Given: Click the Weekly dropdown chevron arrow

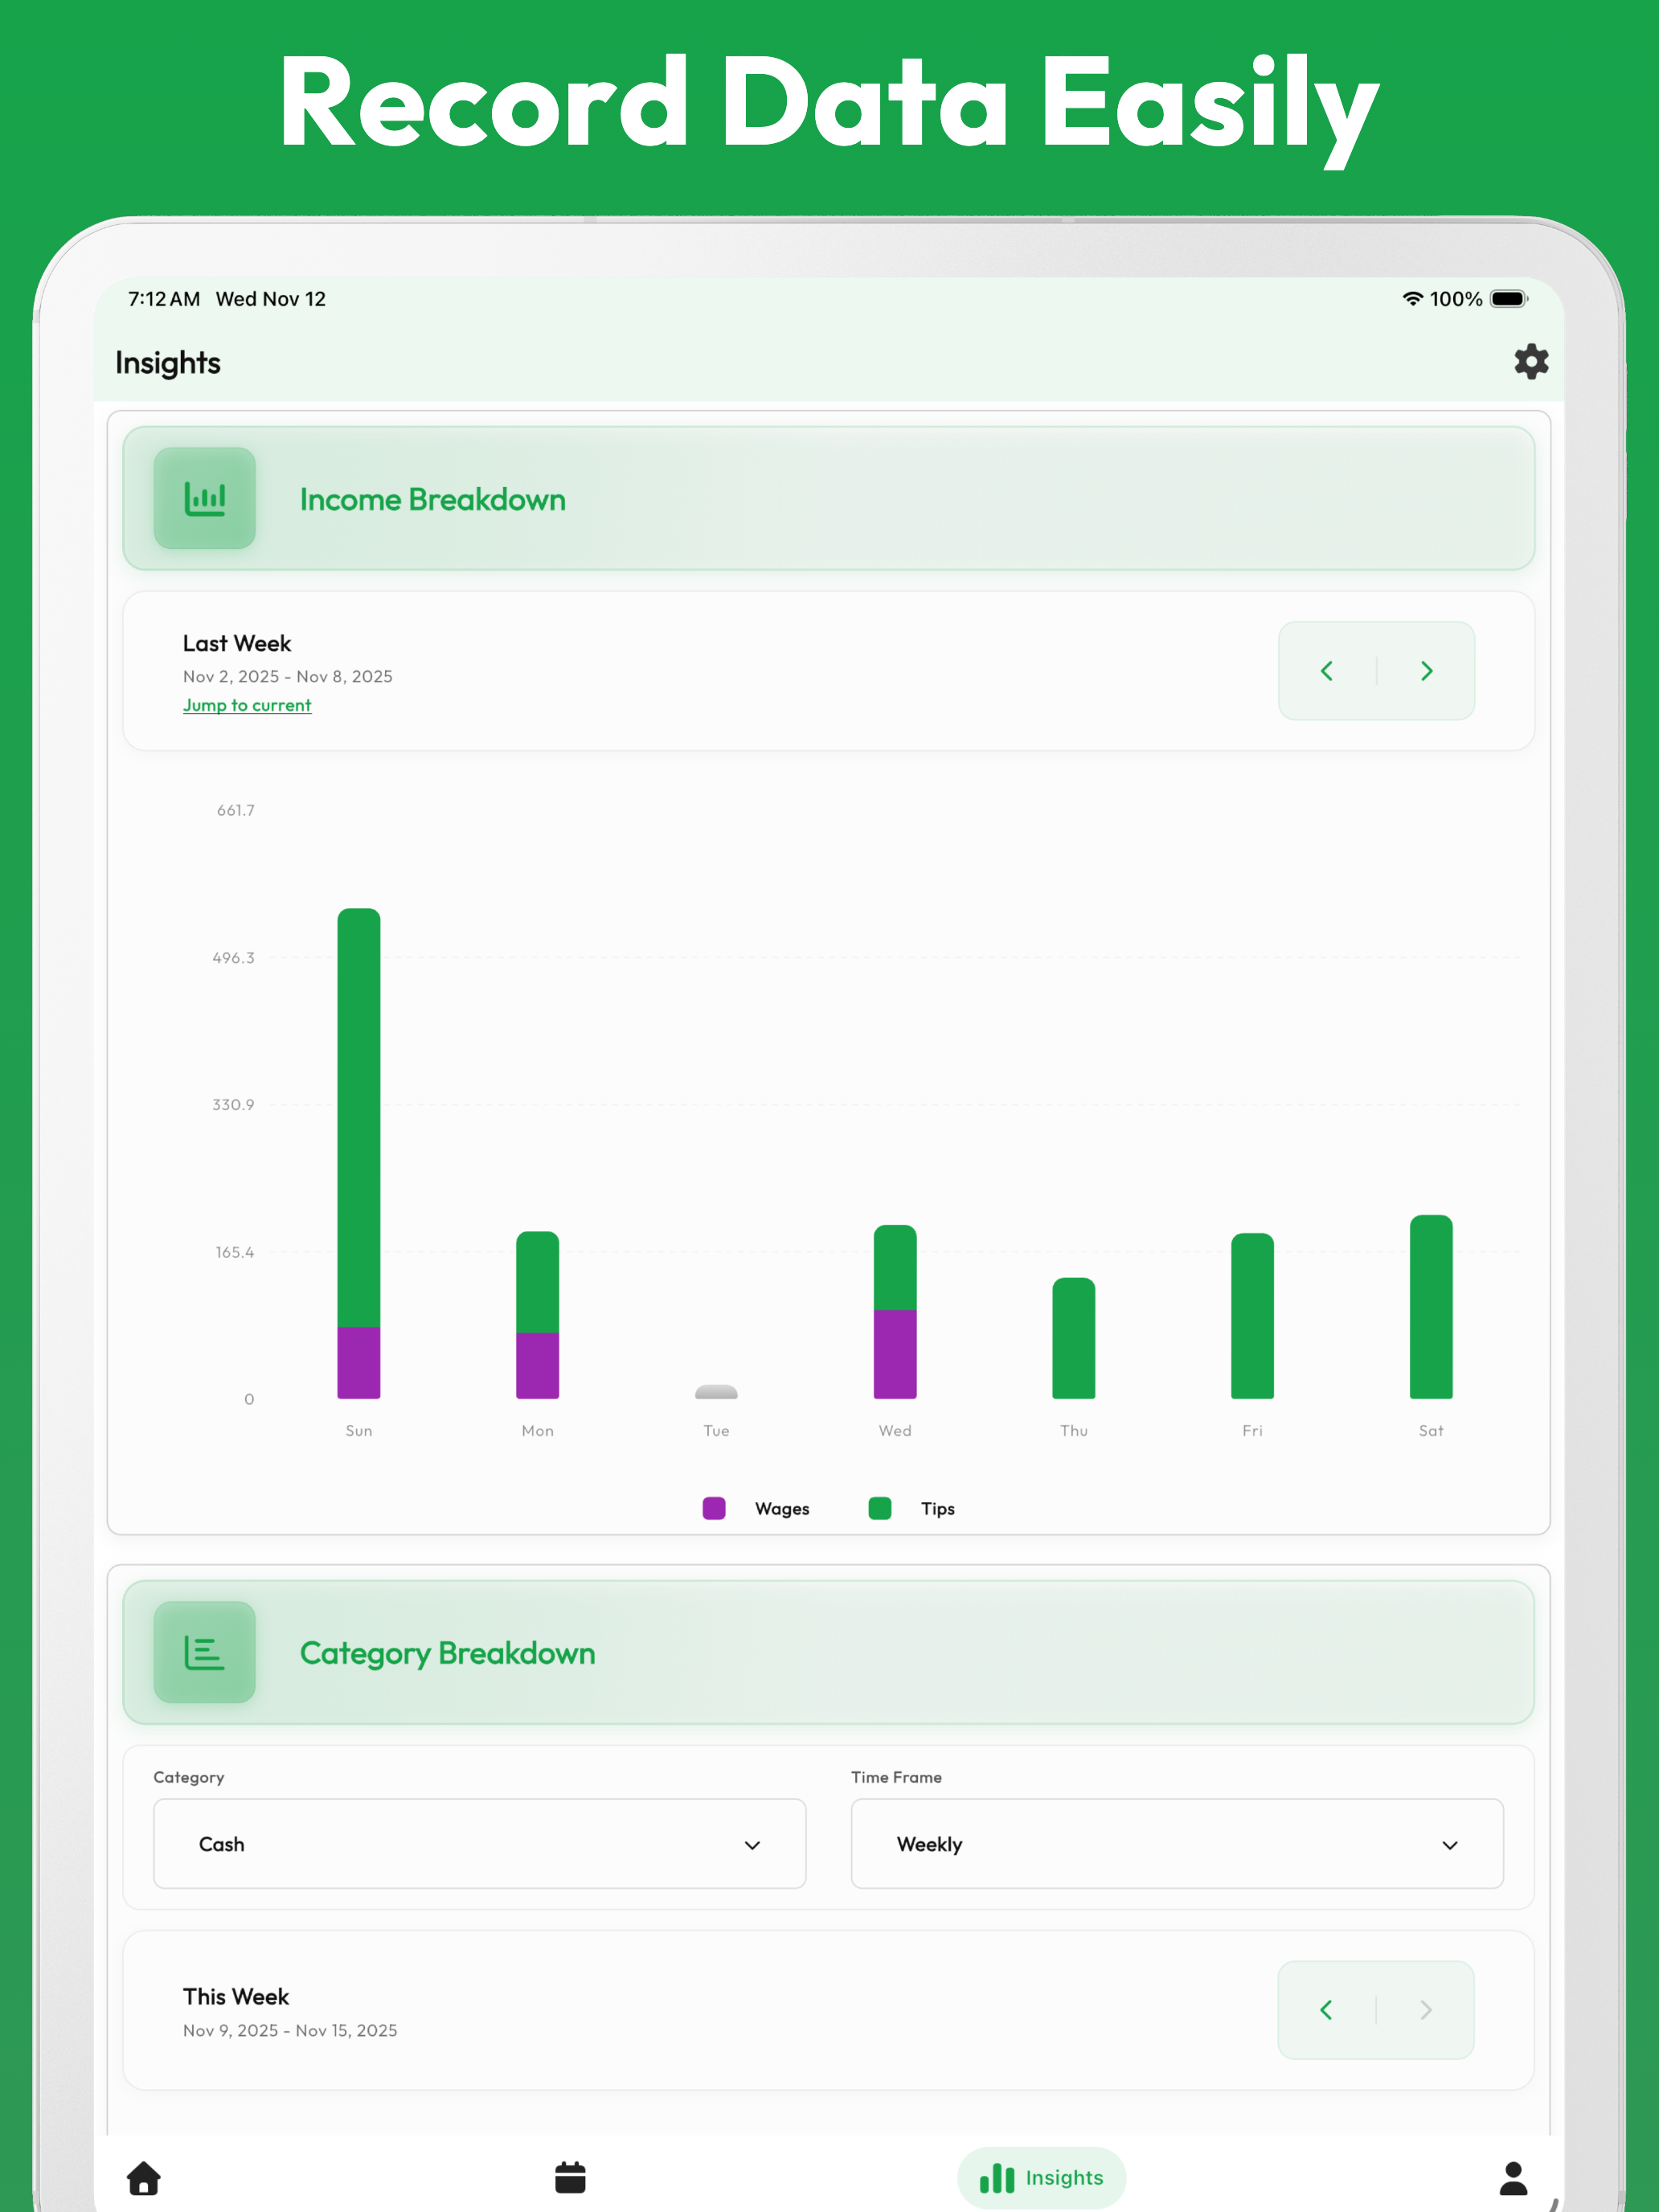Looking at the screenshot, I should tap(1449, 1845).
